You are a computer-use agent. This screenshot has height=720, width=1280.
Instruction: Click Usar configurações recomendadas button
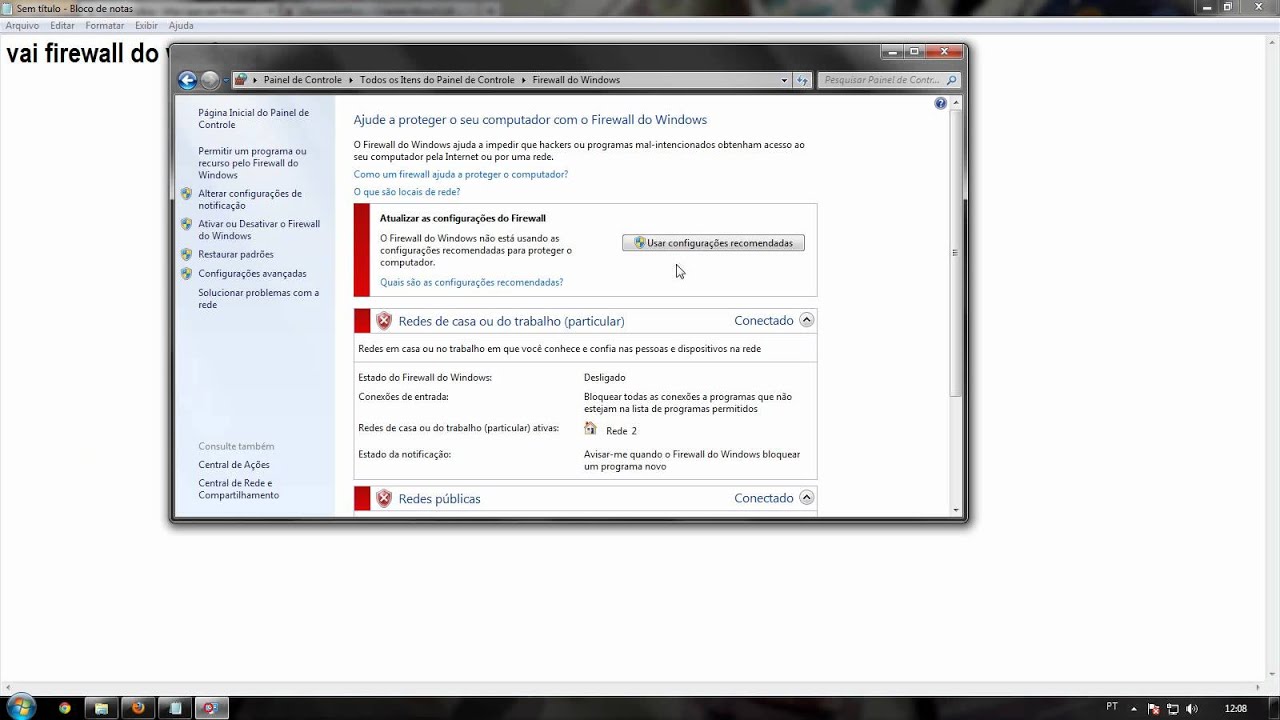713,243
